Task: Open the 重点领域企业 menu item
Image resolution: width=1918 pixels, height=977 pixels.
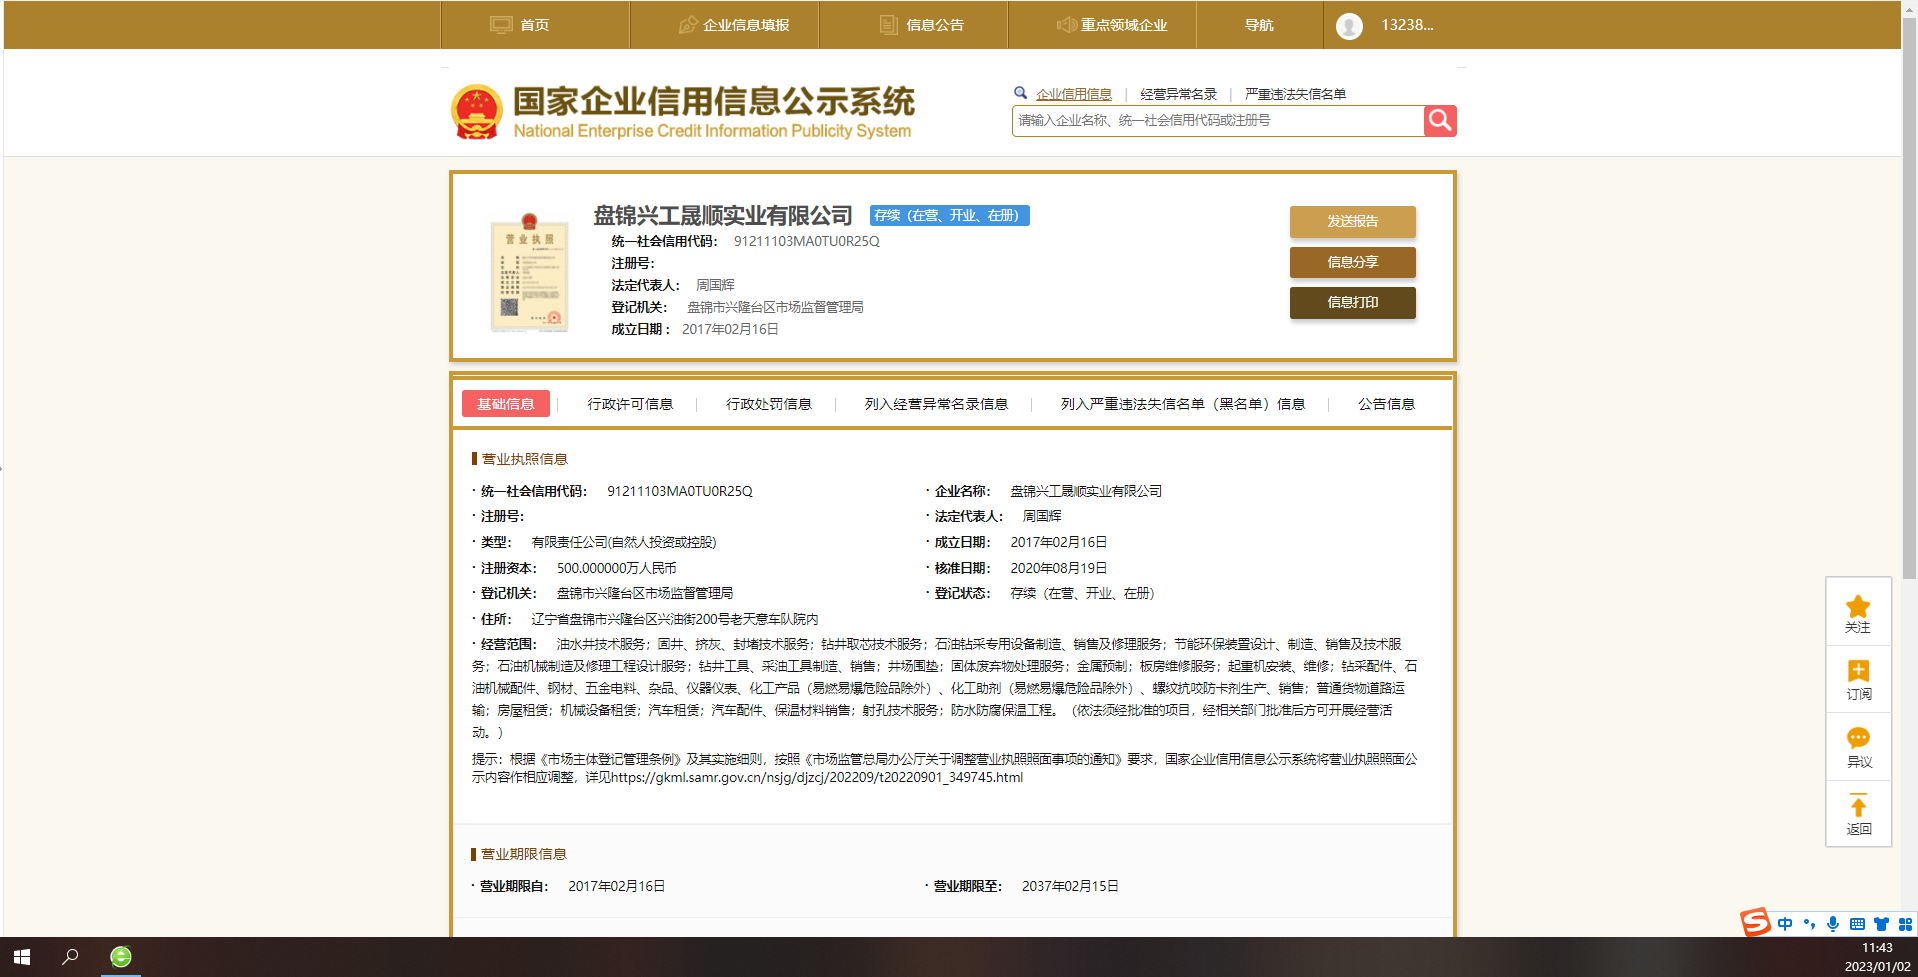Action: pyautogui.click(x=1124, y=25)
